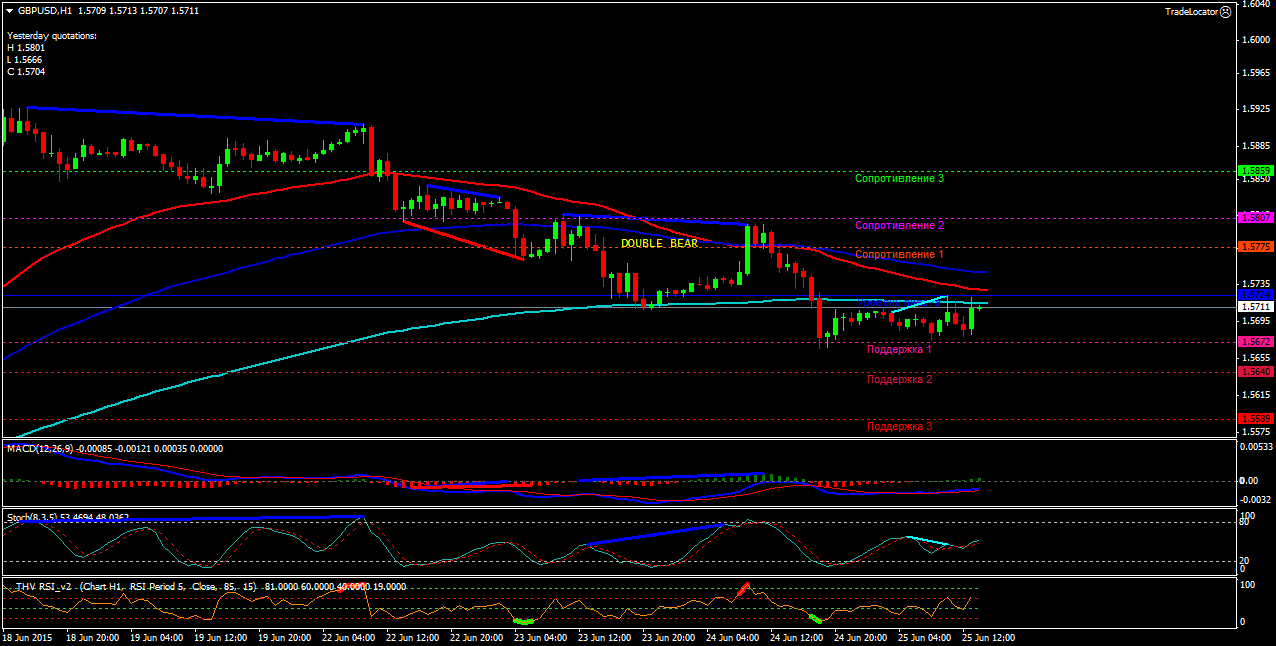The image size is (1276, 646).
Task: Click '18 Jun 20:00' on the time axis
Action: point(95,637)
